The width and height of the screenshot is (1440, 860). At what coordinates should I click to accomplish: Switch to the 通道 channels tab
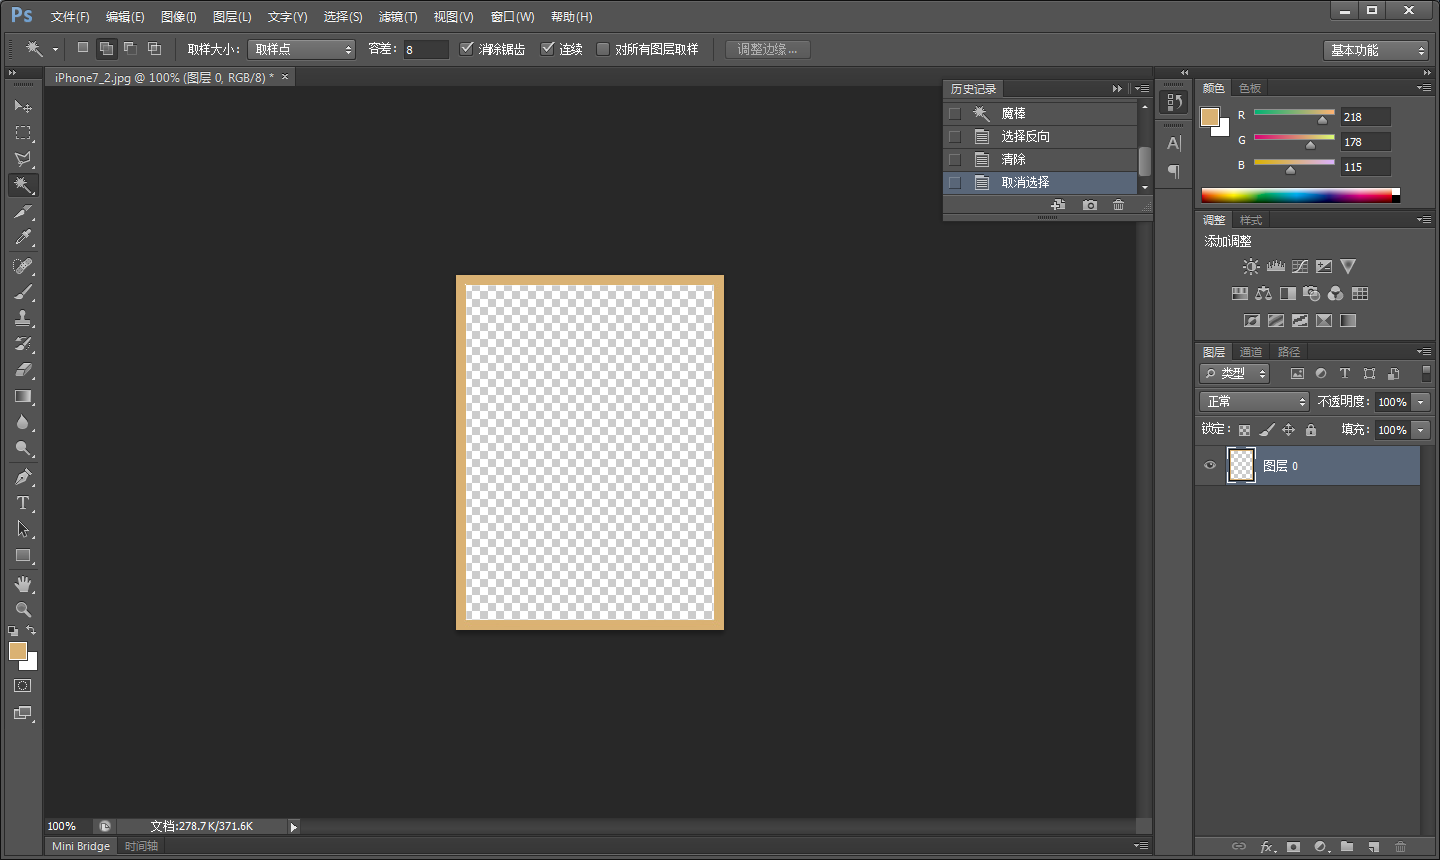[x=1250, y=352]
